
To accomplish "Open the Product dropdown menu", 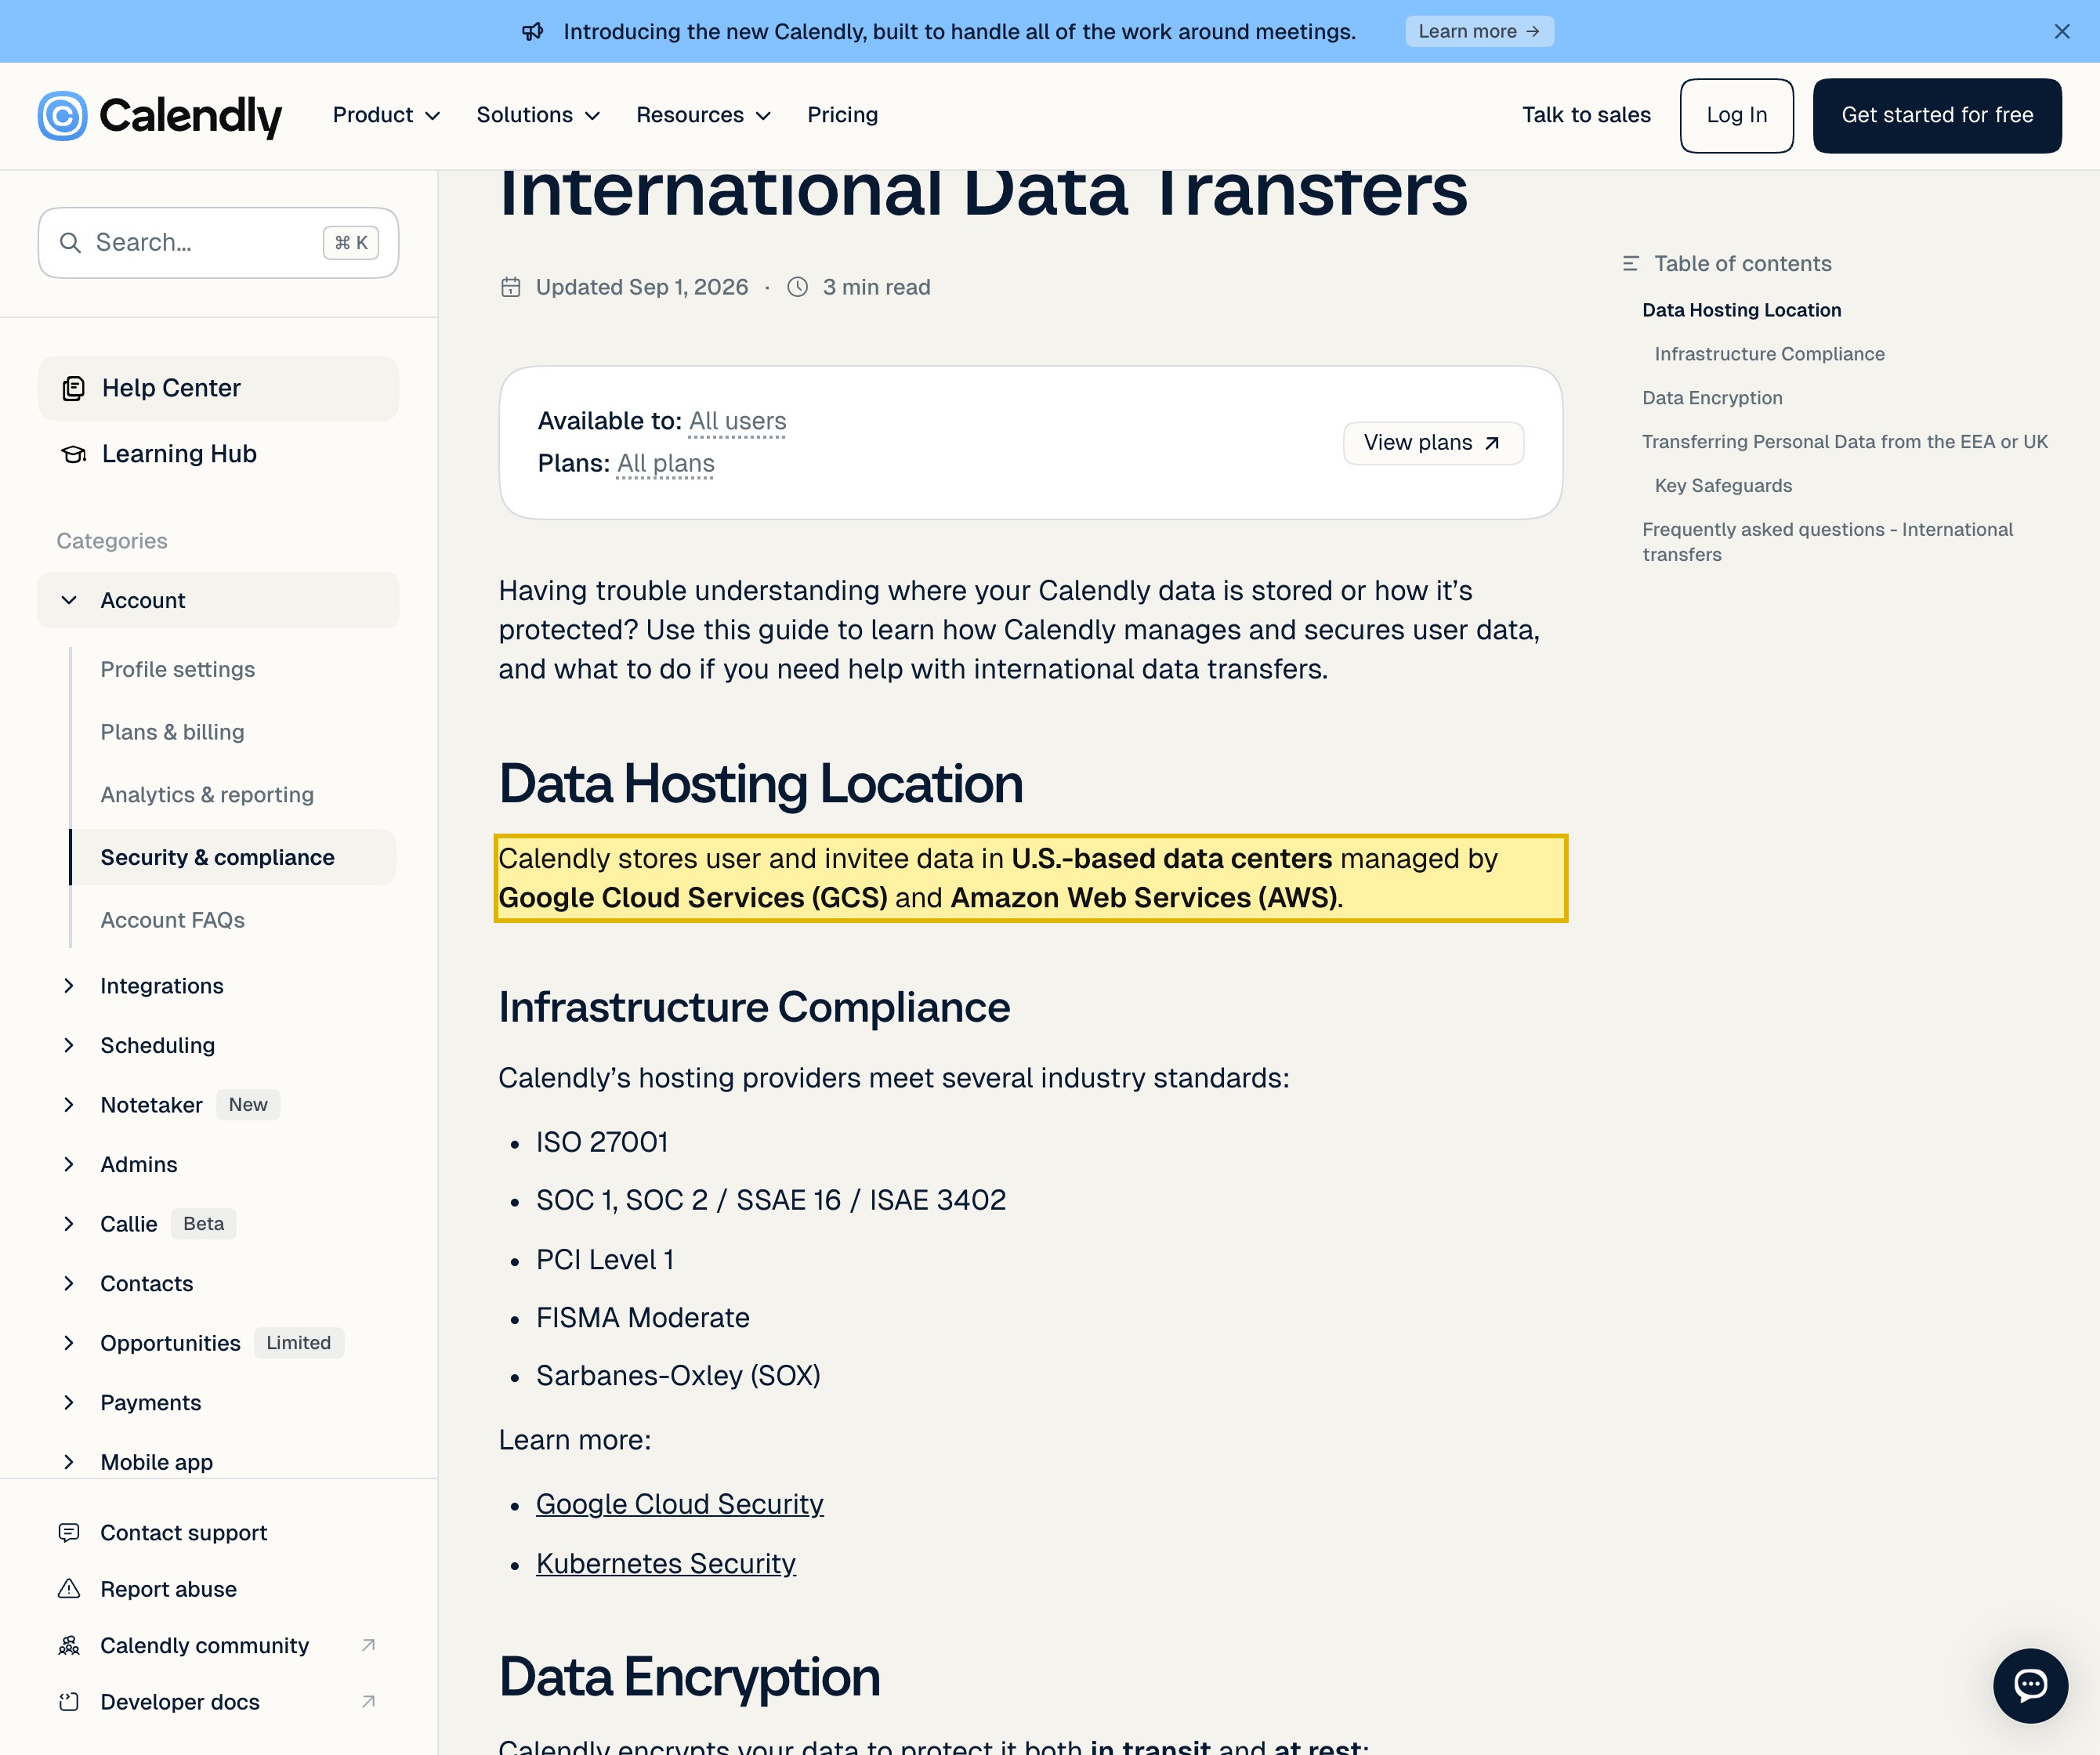I will 386,115.
